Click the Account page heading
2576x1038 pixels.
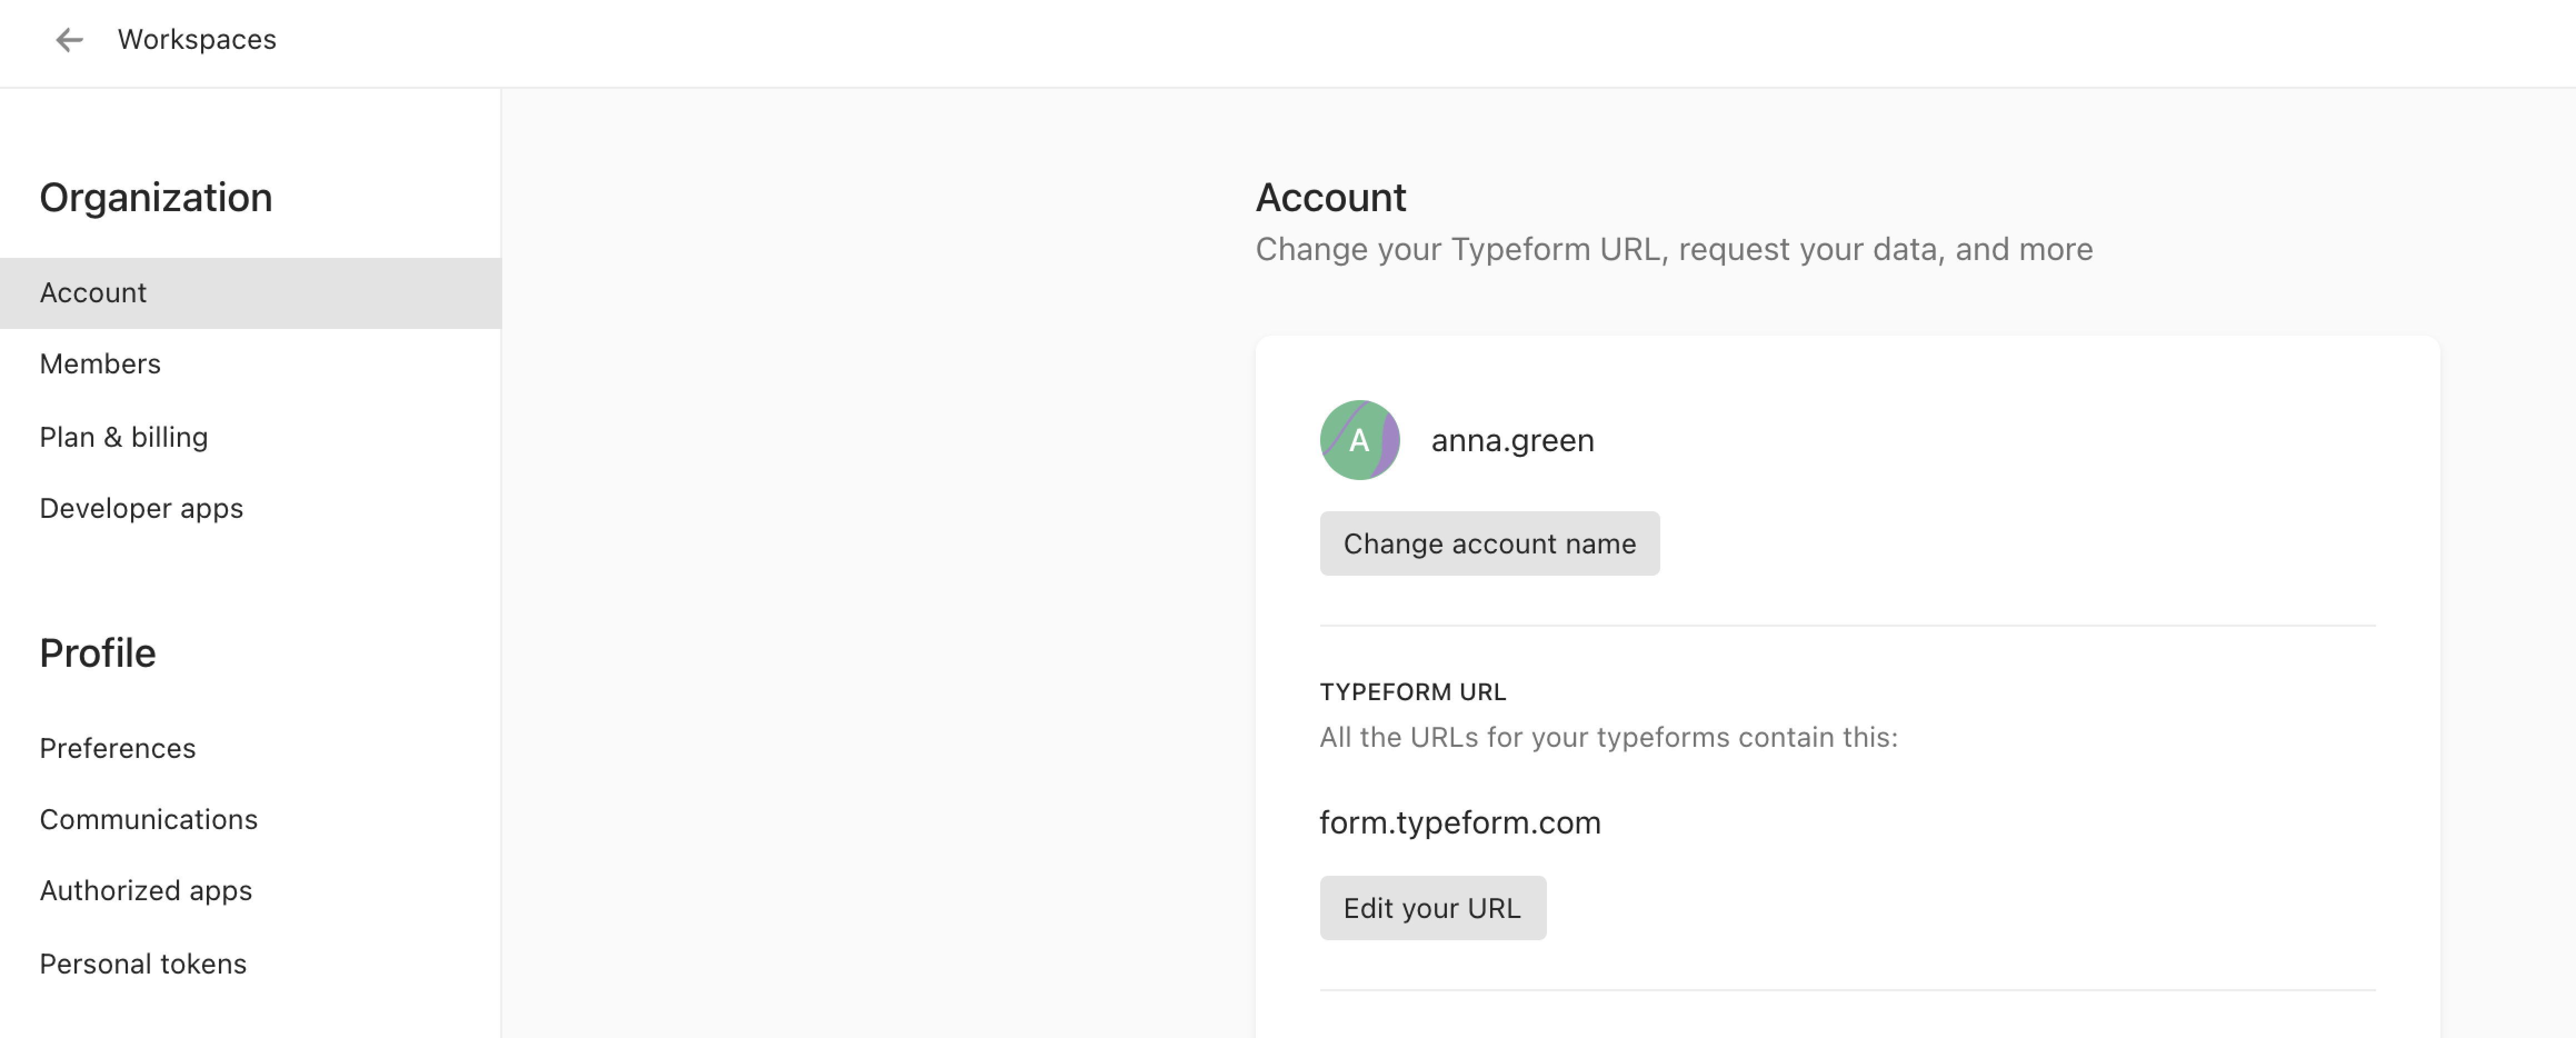coord(1331,198)
